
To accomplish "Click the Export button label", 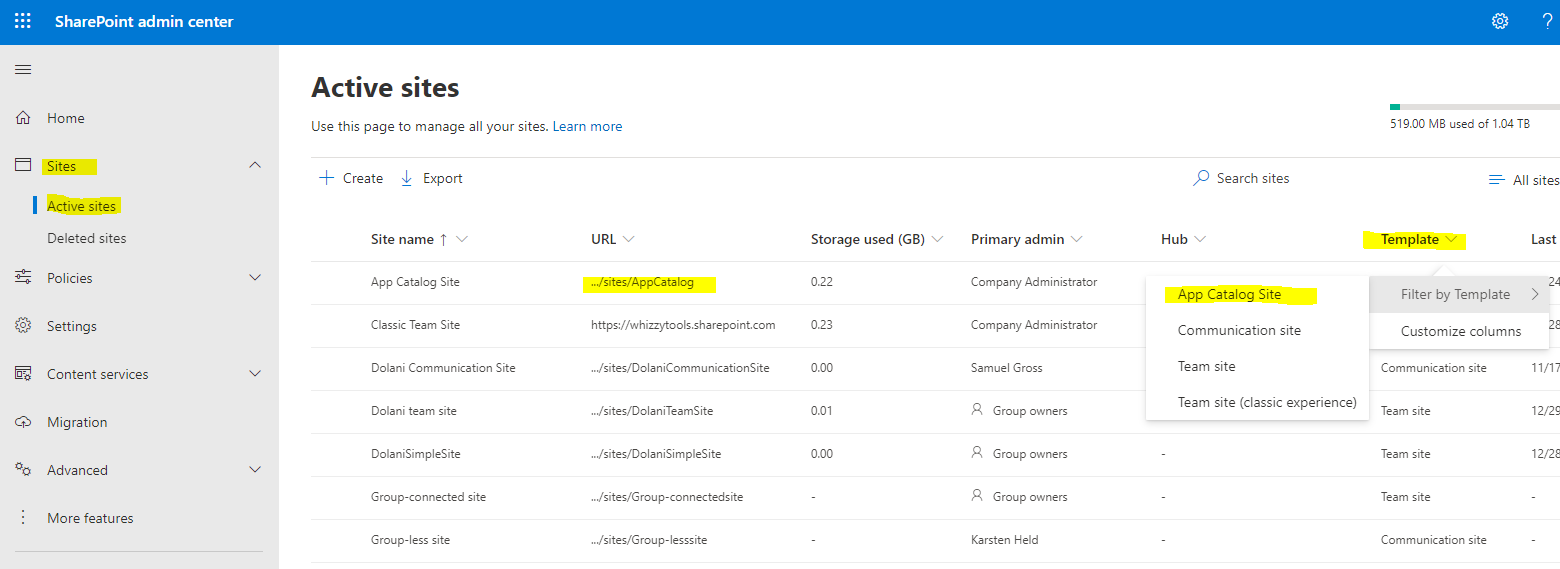I will coord(443,178).
